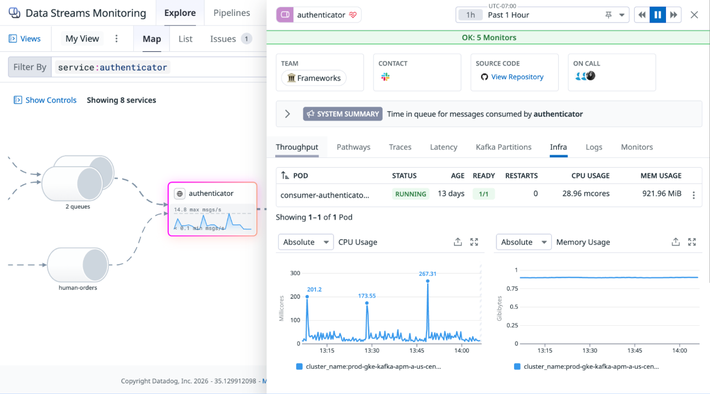710x394 pixels.
Task: Click the authenticator throughput sparkline thumbnail
Action: click(x=212, y=220)
